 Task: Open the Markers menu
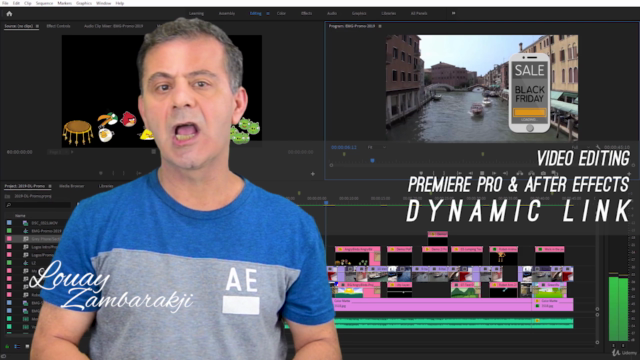click(64, 3)
